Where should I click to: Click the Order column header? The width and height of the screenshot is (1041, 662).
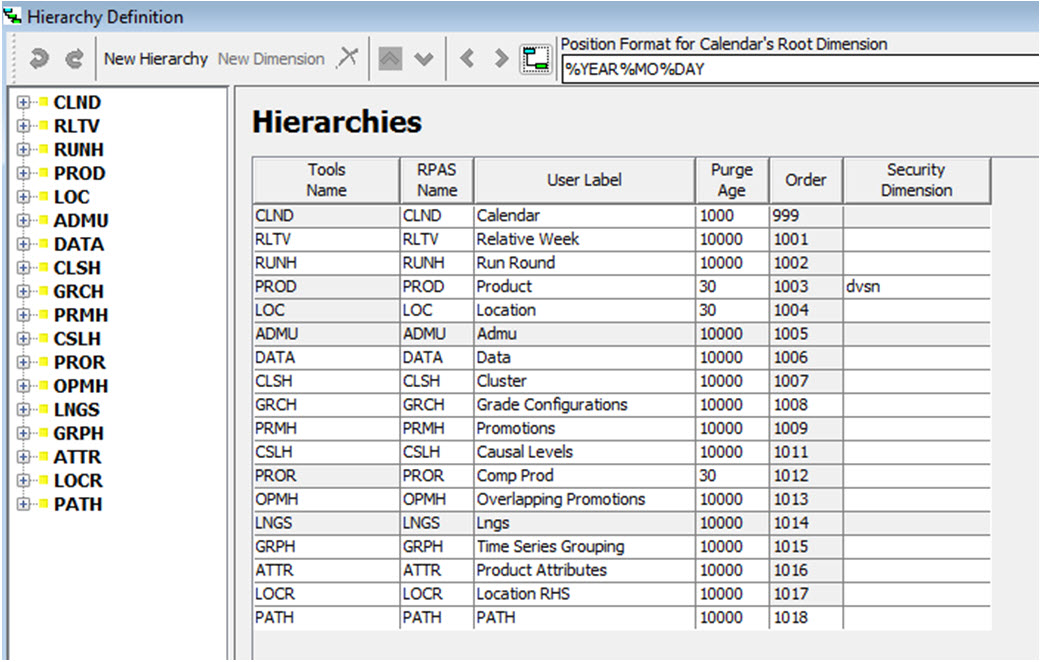(x=806, y=180)
